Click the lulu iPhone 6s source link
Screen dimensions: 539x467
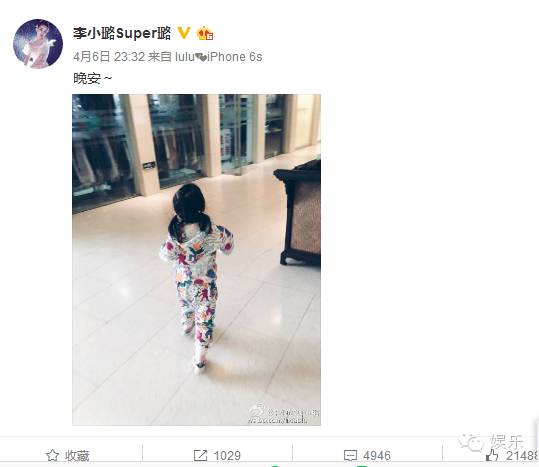[x=219, y=57]
